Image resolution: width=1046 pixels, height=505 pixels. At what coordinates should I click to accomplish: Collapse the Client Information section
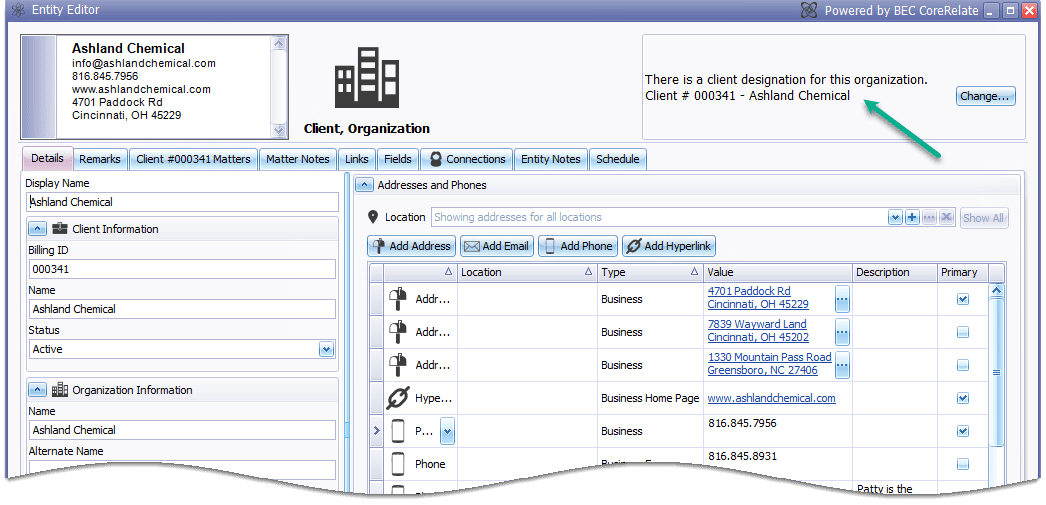(38, 229)
